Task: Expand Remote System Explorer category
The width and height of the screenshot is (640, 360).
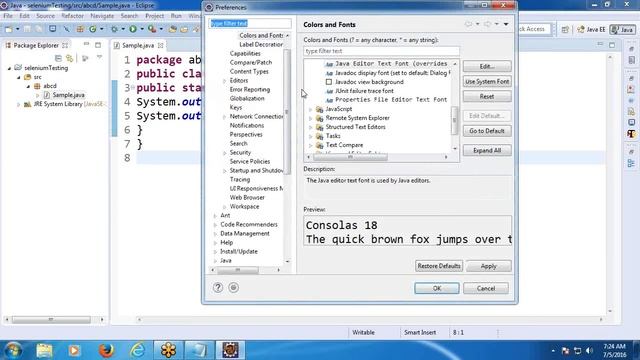Action: [311, 118]
